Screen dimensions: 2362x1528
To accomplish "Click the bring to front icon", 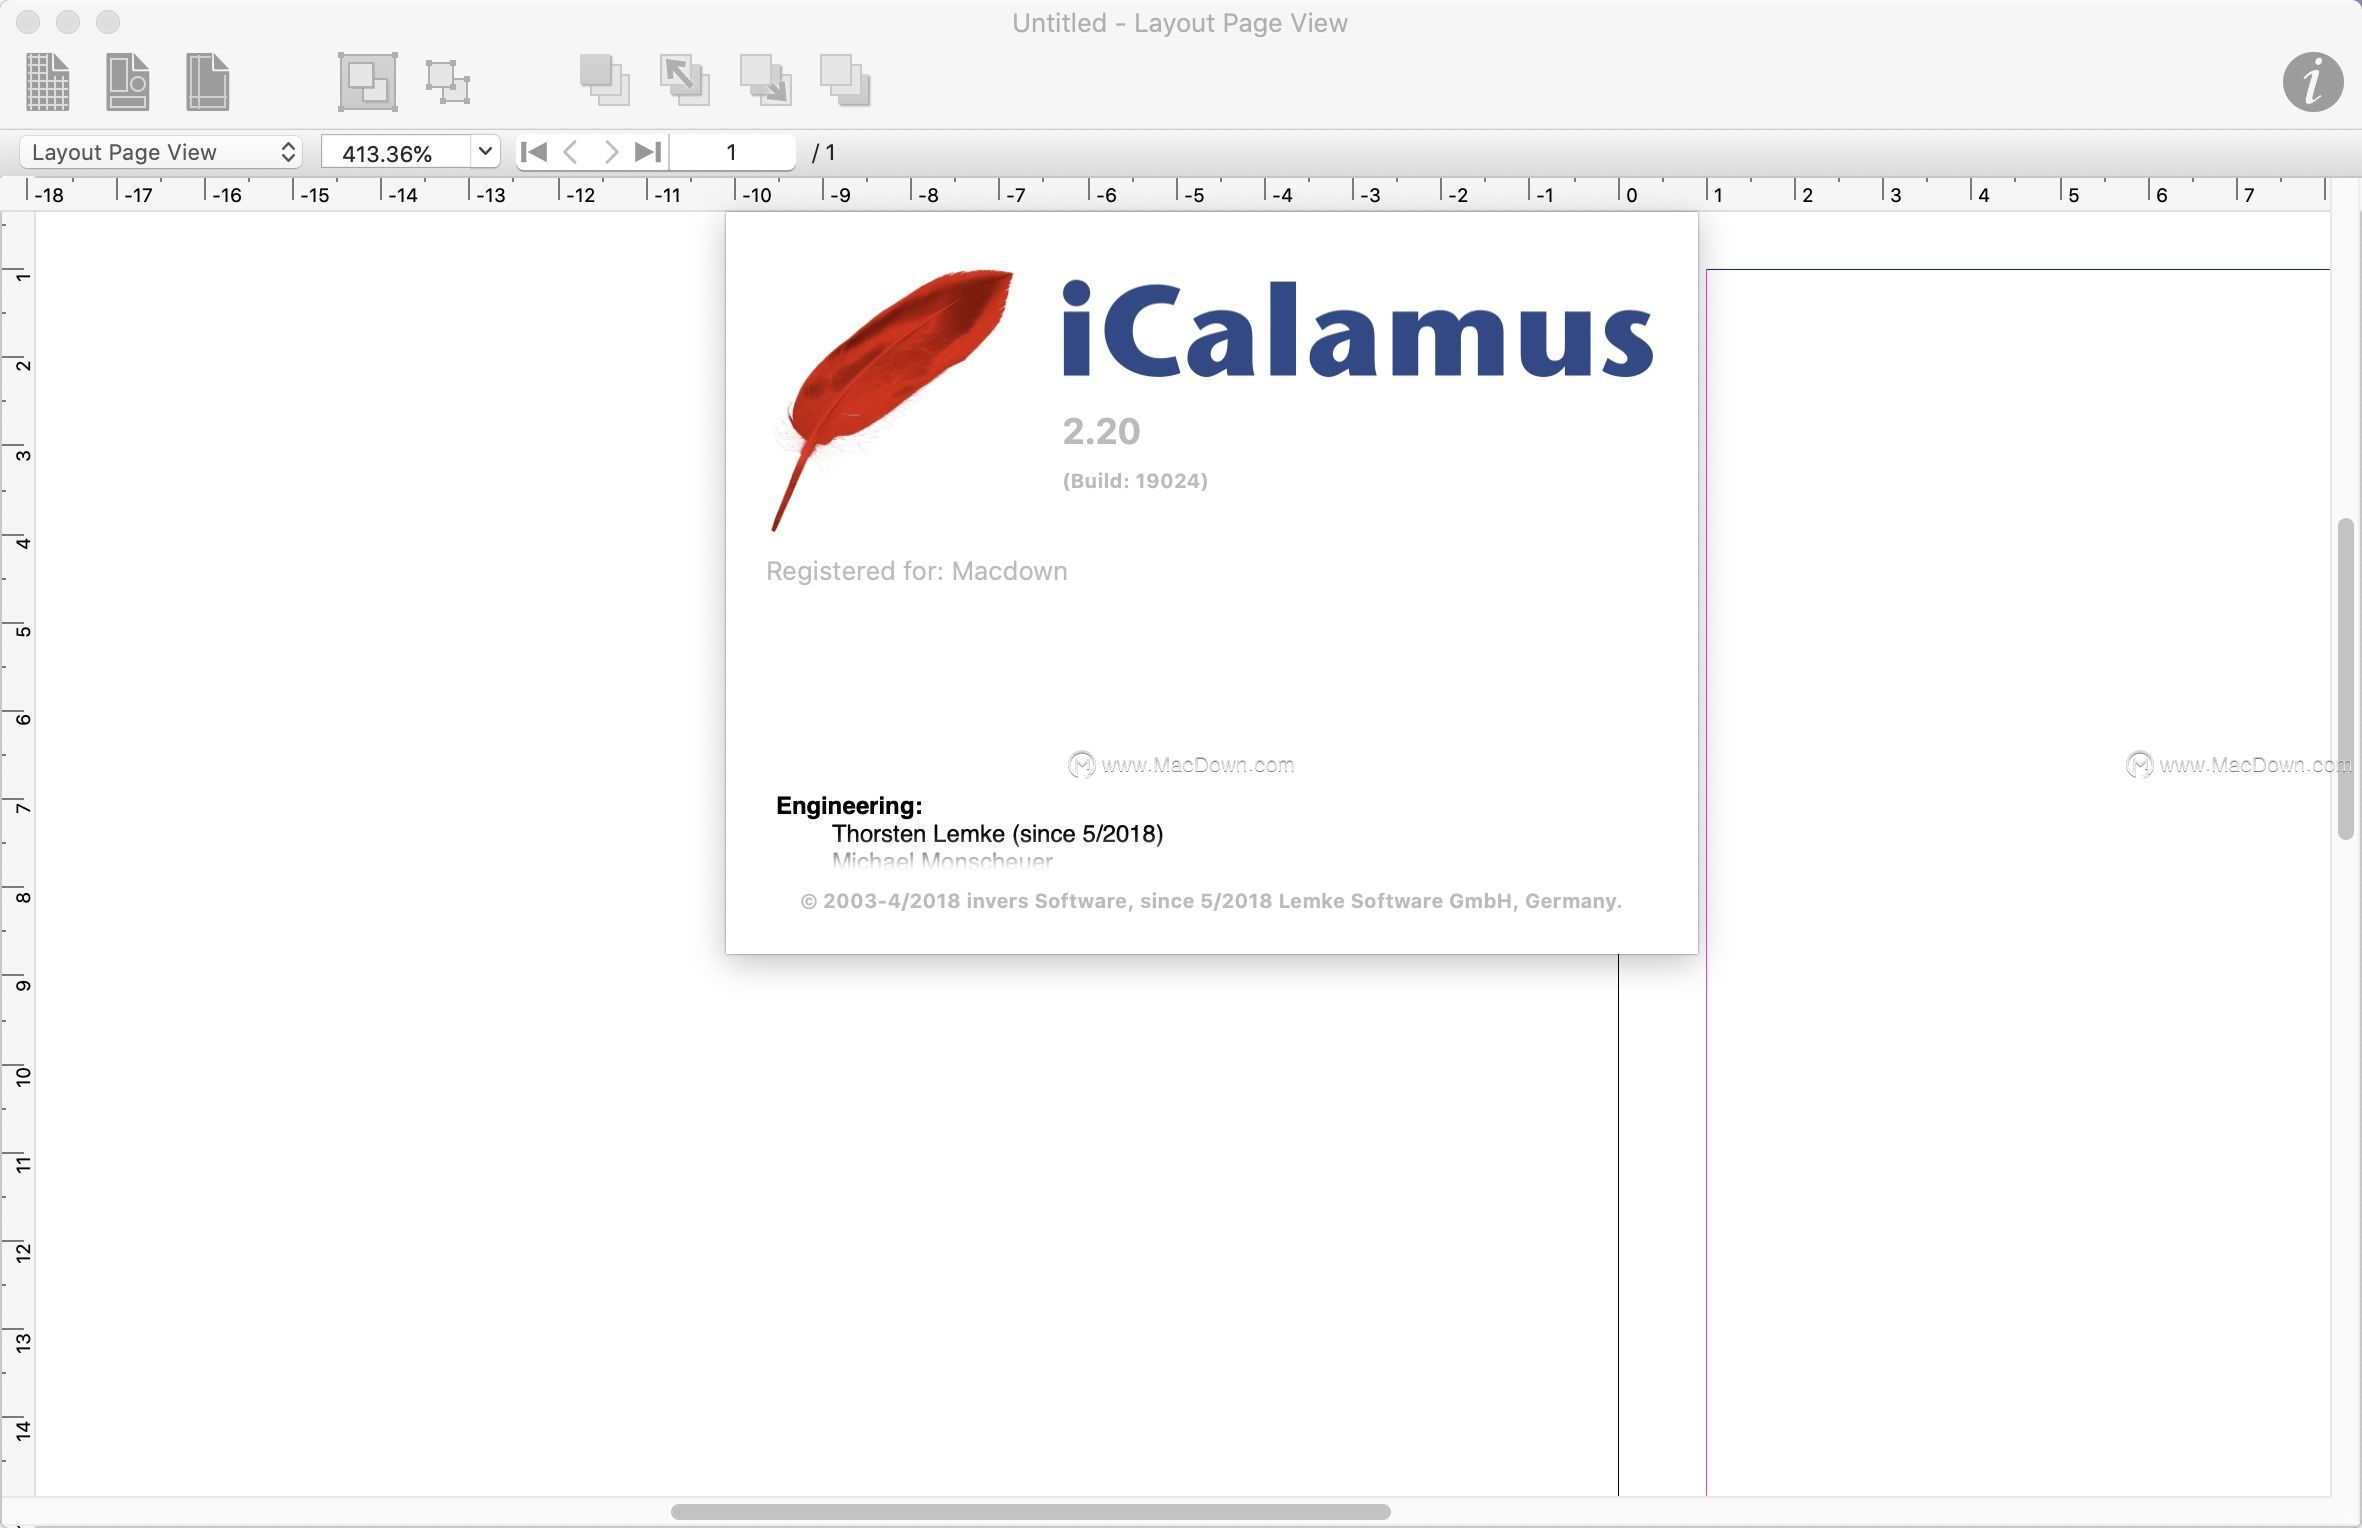I will 605,80.
